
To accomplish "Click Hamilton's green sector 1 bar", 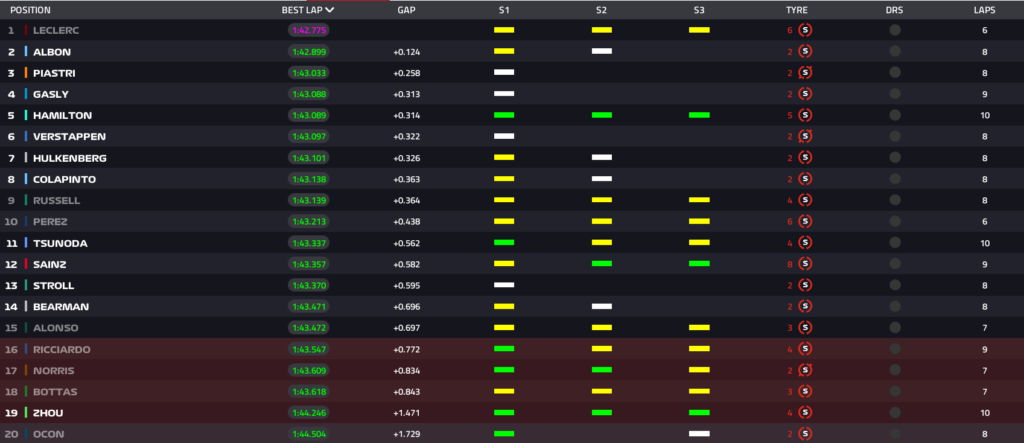I will (x=503, y=115).
